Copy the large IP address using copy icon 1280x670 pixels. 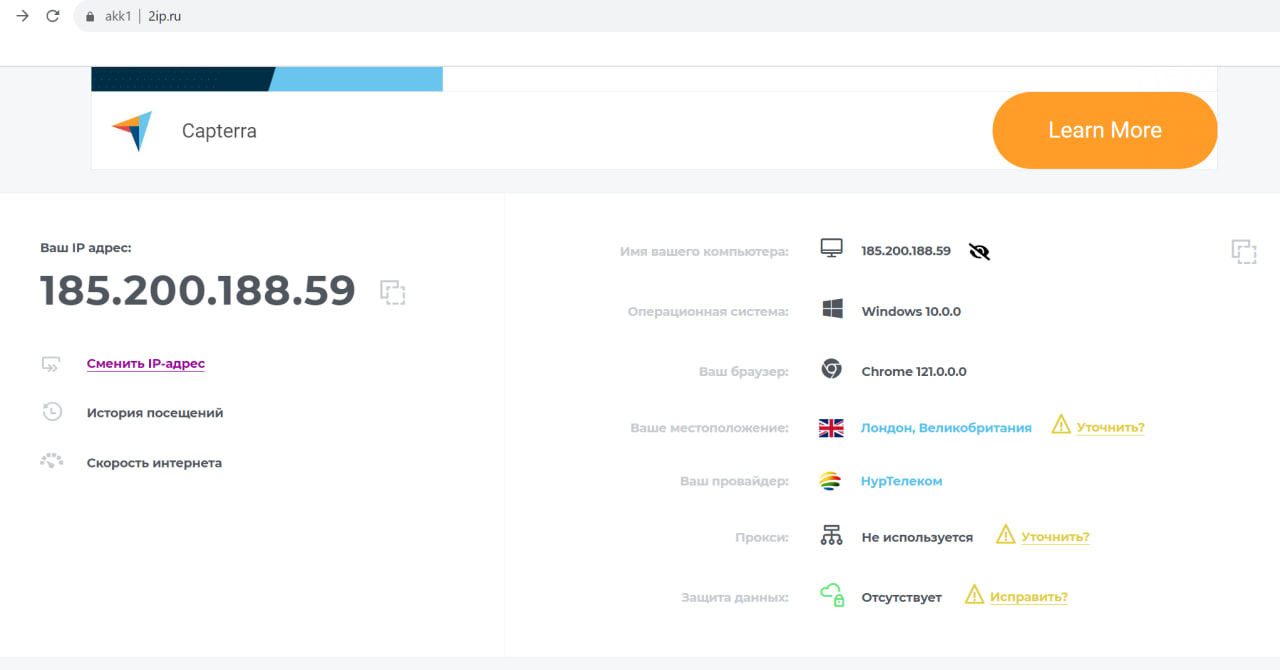tap(393, 292)
